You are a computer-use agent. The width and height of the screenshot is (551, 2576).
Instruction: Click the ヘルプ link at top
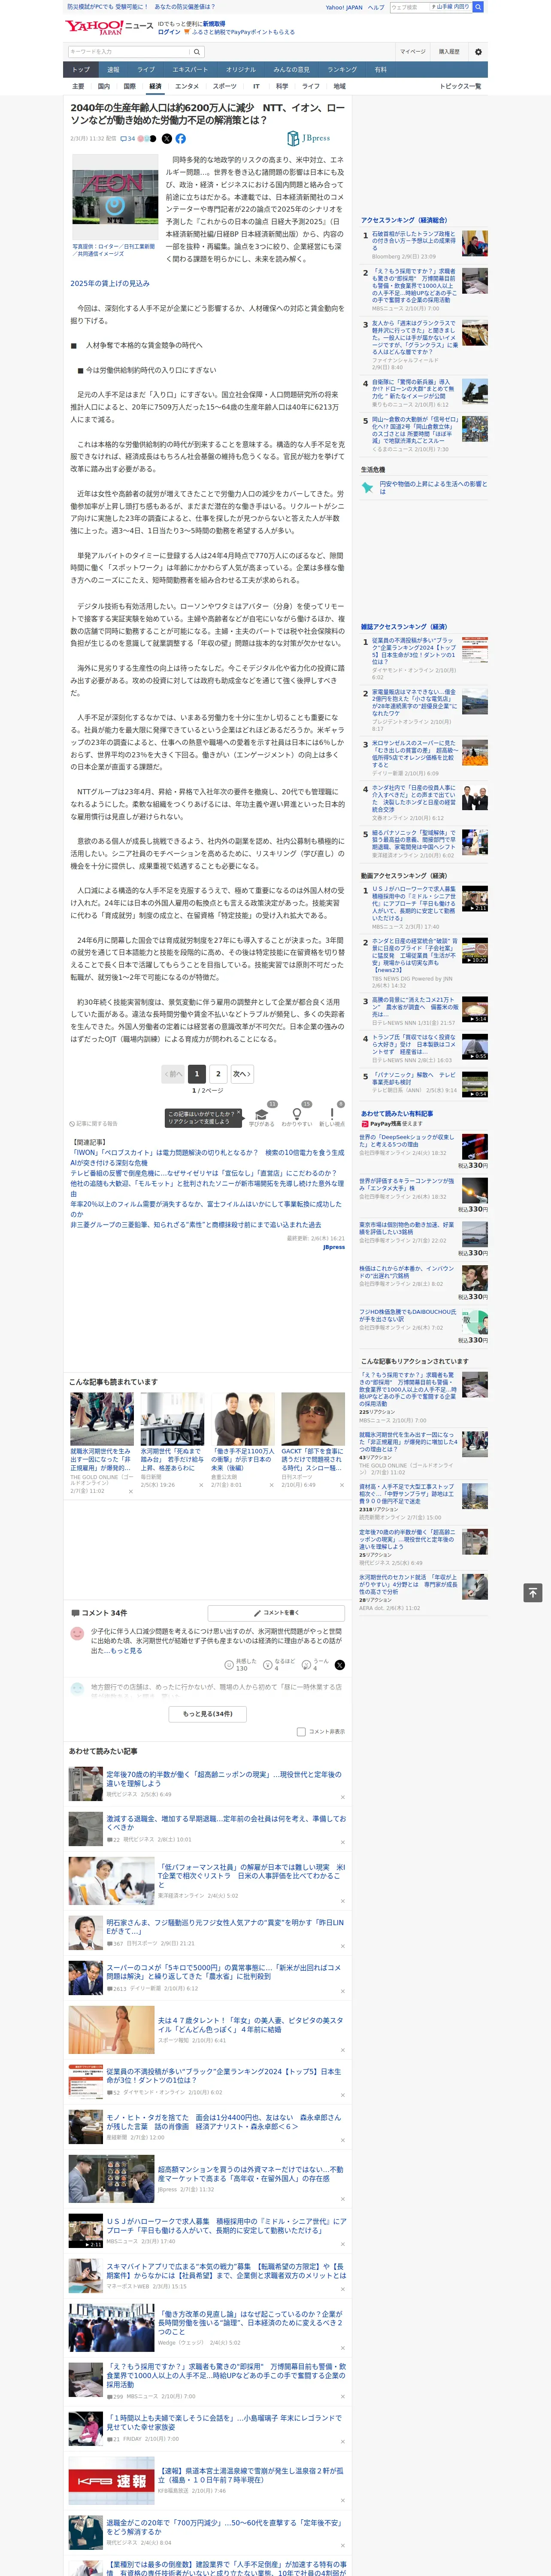click(376, 7)
